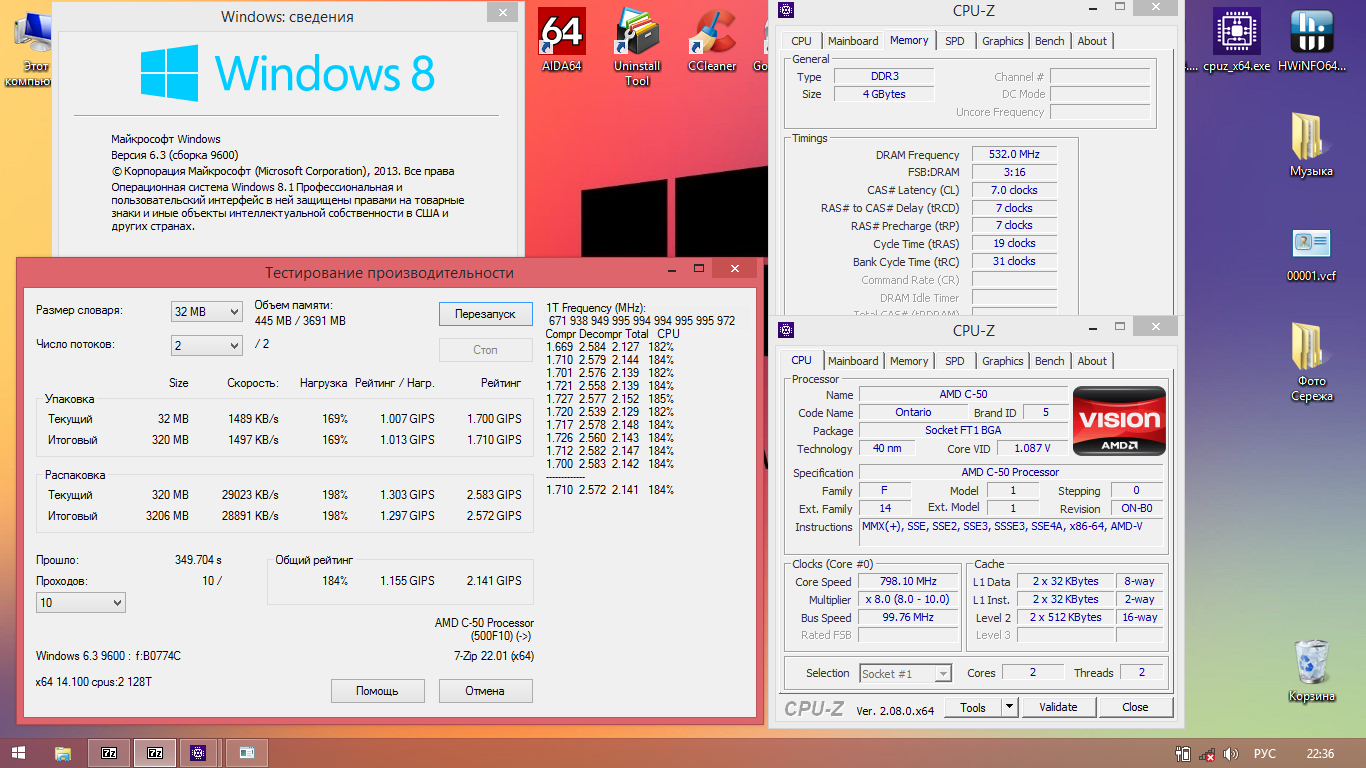Viewport: 1366px width, 768px height.
Task: Select the cpuz_x64.exe desktop icon
Action: [x=1236, y=41]
